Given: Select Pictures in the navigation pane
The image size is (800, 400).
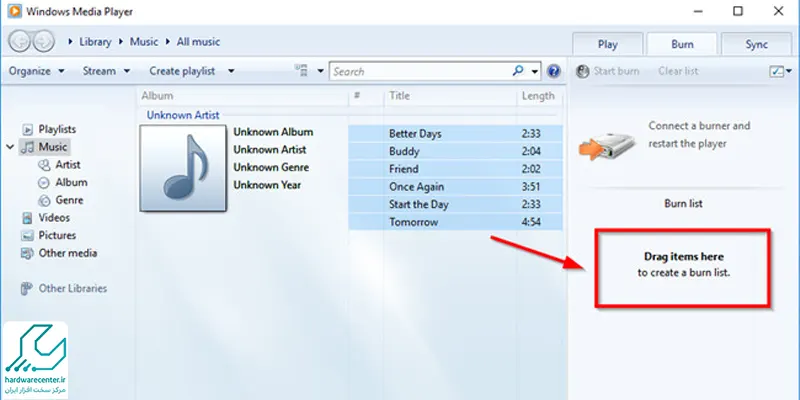Looking at the screenshot, I should (x=57, y=236).
